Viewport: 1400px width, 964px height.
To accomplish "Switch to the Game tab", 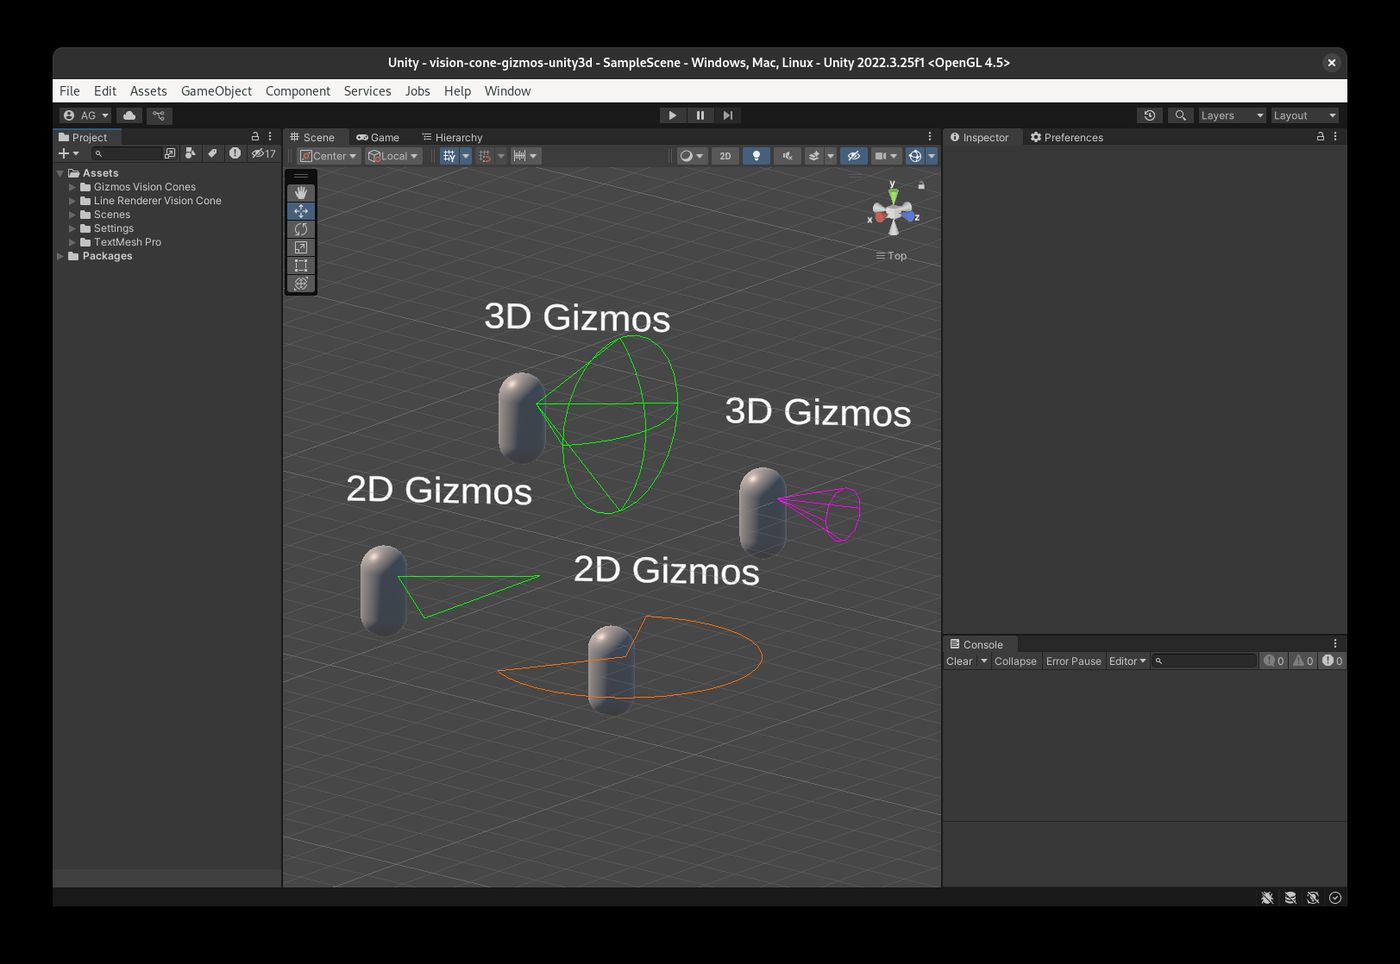I will point(378,137).
